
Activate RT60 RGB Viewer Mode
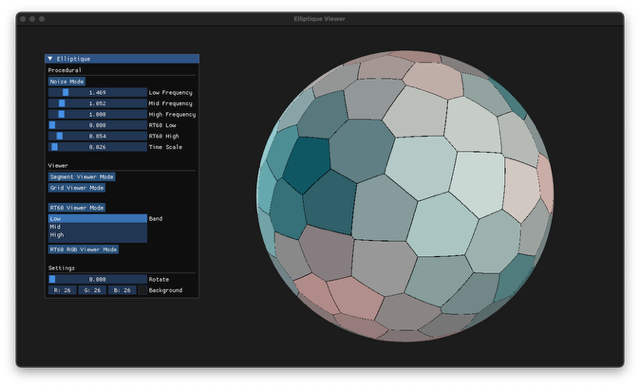point(84,249)
